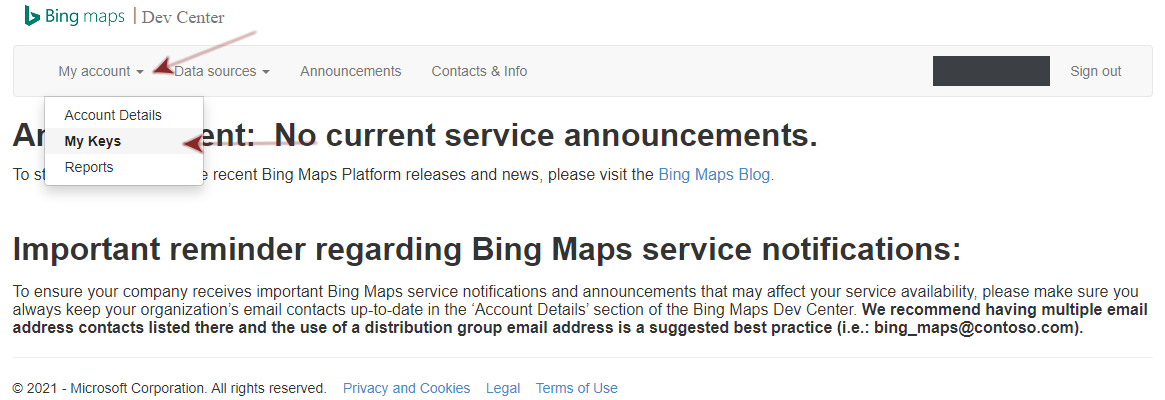This screenshot has width=1165, height=400.
Task: Open the Privacy and Cookies link
Action: [406, 388]
